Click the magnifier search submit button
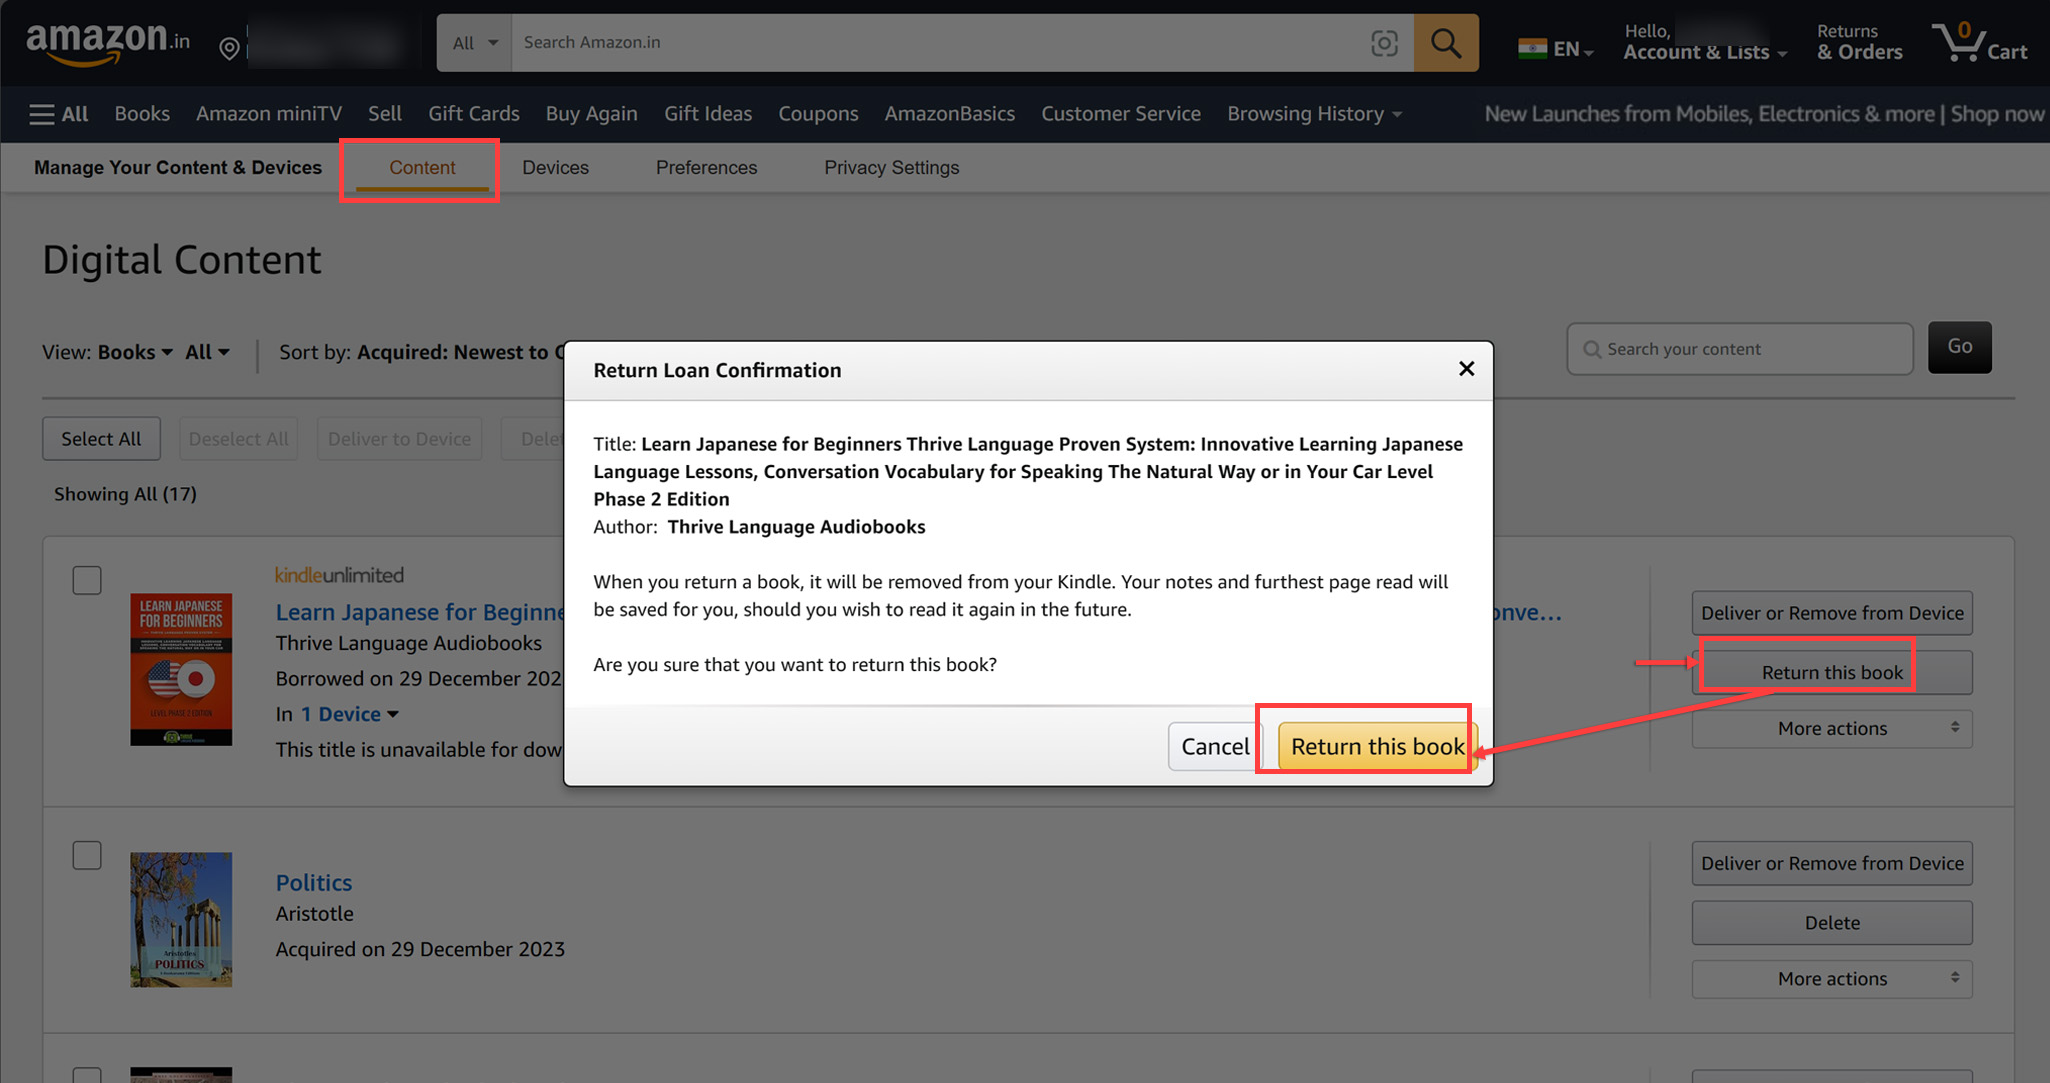2050x1083 pixels. click(x=1446, y=43)
